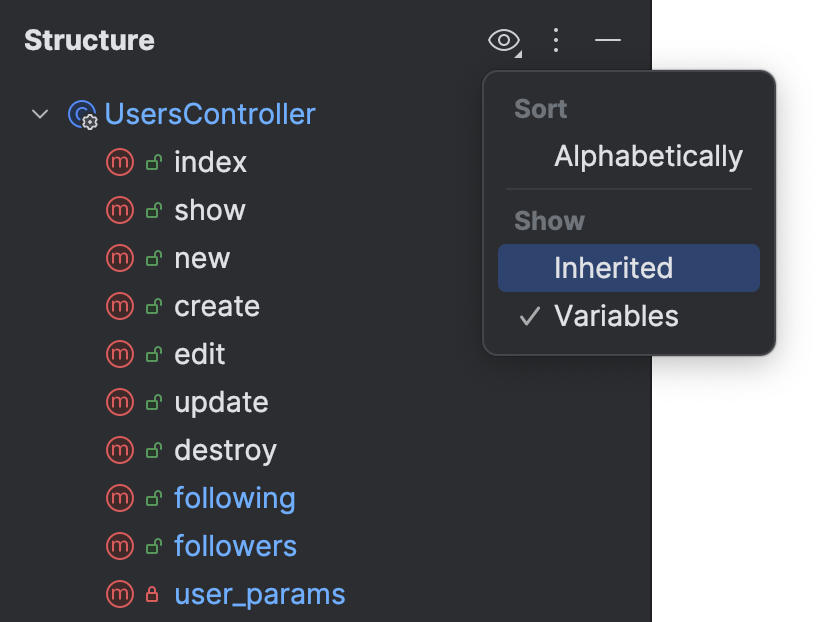Screen dimensions: 822x622
Task: Click the followers method link
Action: pyautogui.click(x=235, y=546)
